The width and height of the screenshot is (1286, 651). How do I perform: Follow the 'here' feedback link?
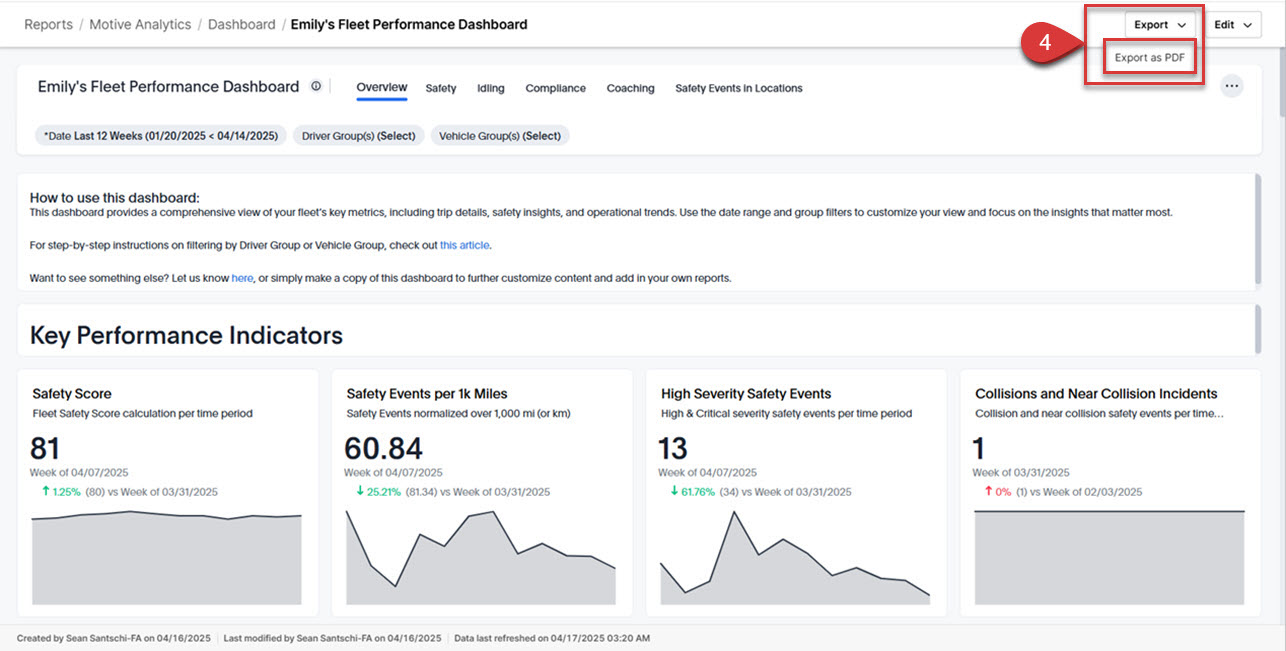click(242, 278)
